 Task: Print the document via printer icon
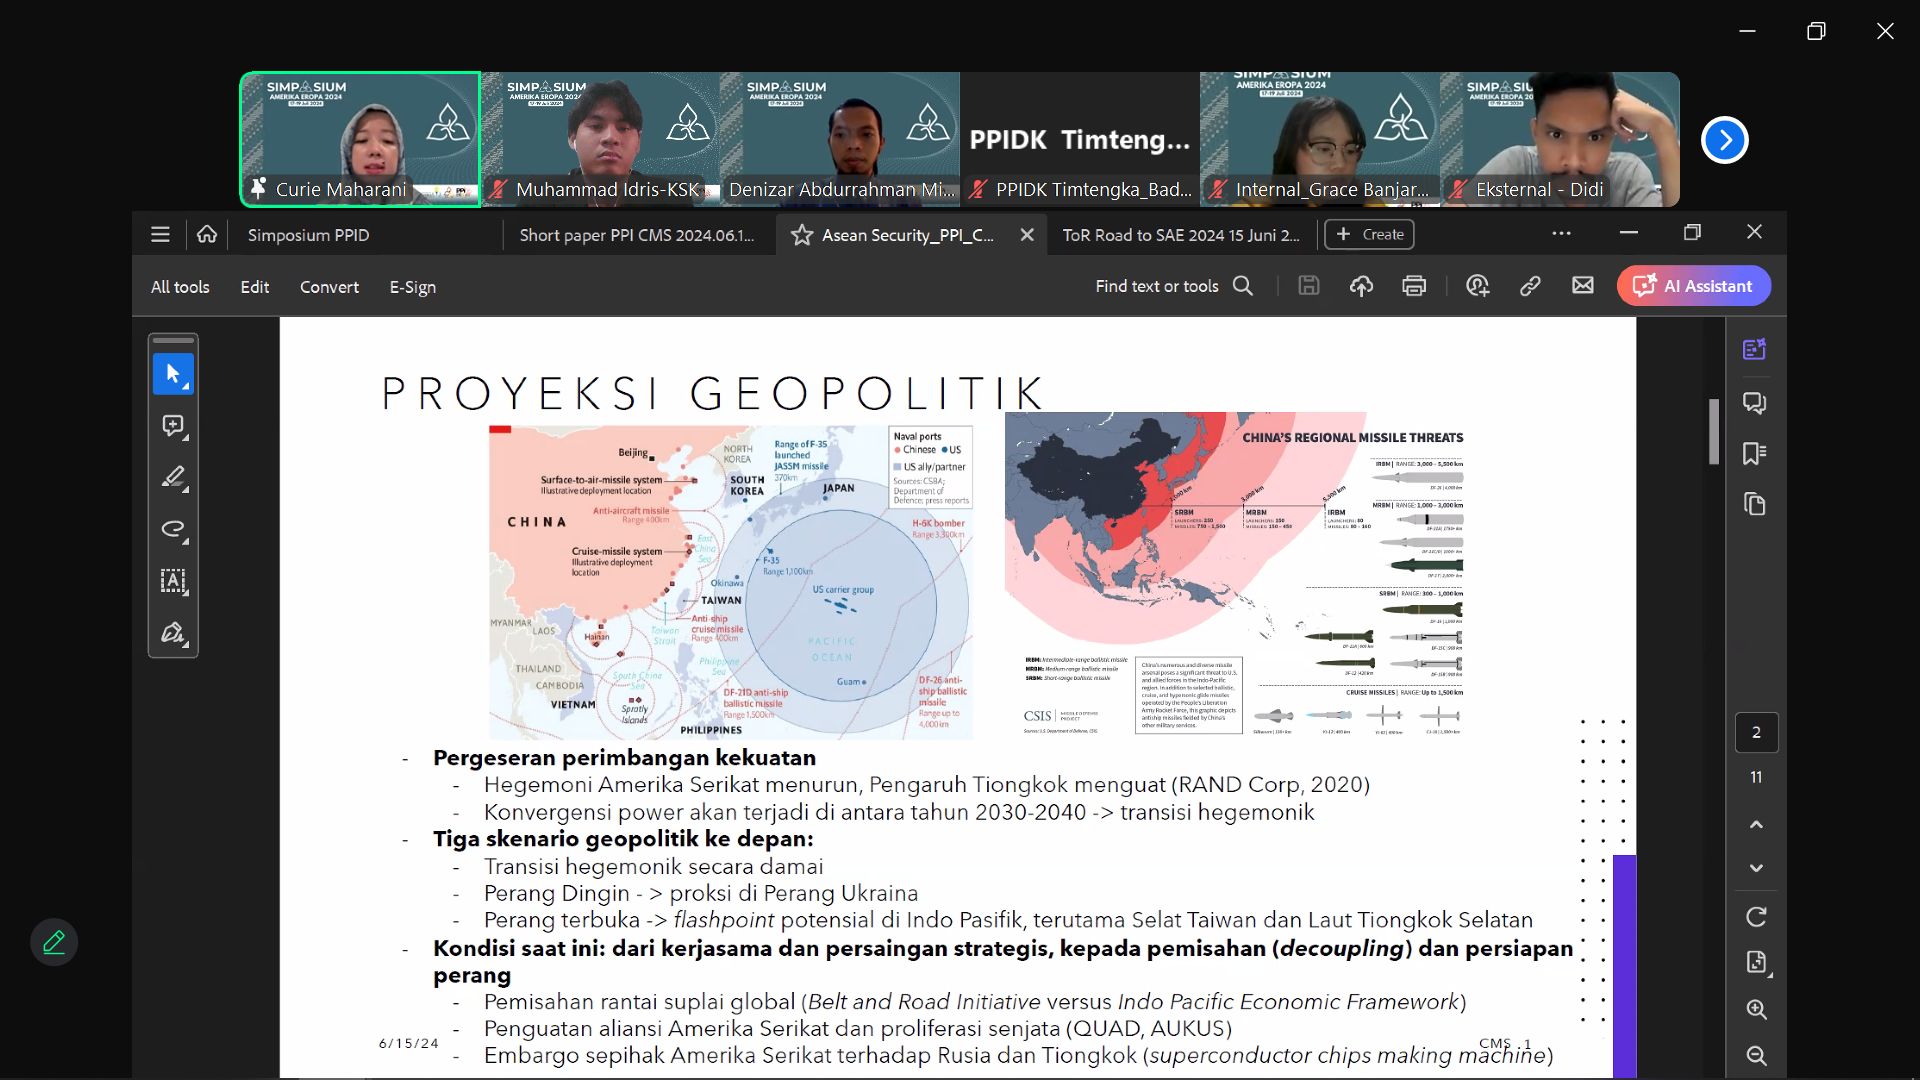[1414, 286]
